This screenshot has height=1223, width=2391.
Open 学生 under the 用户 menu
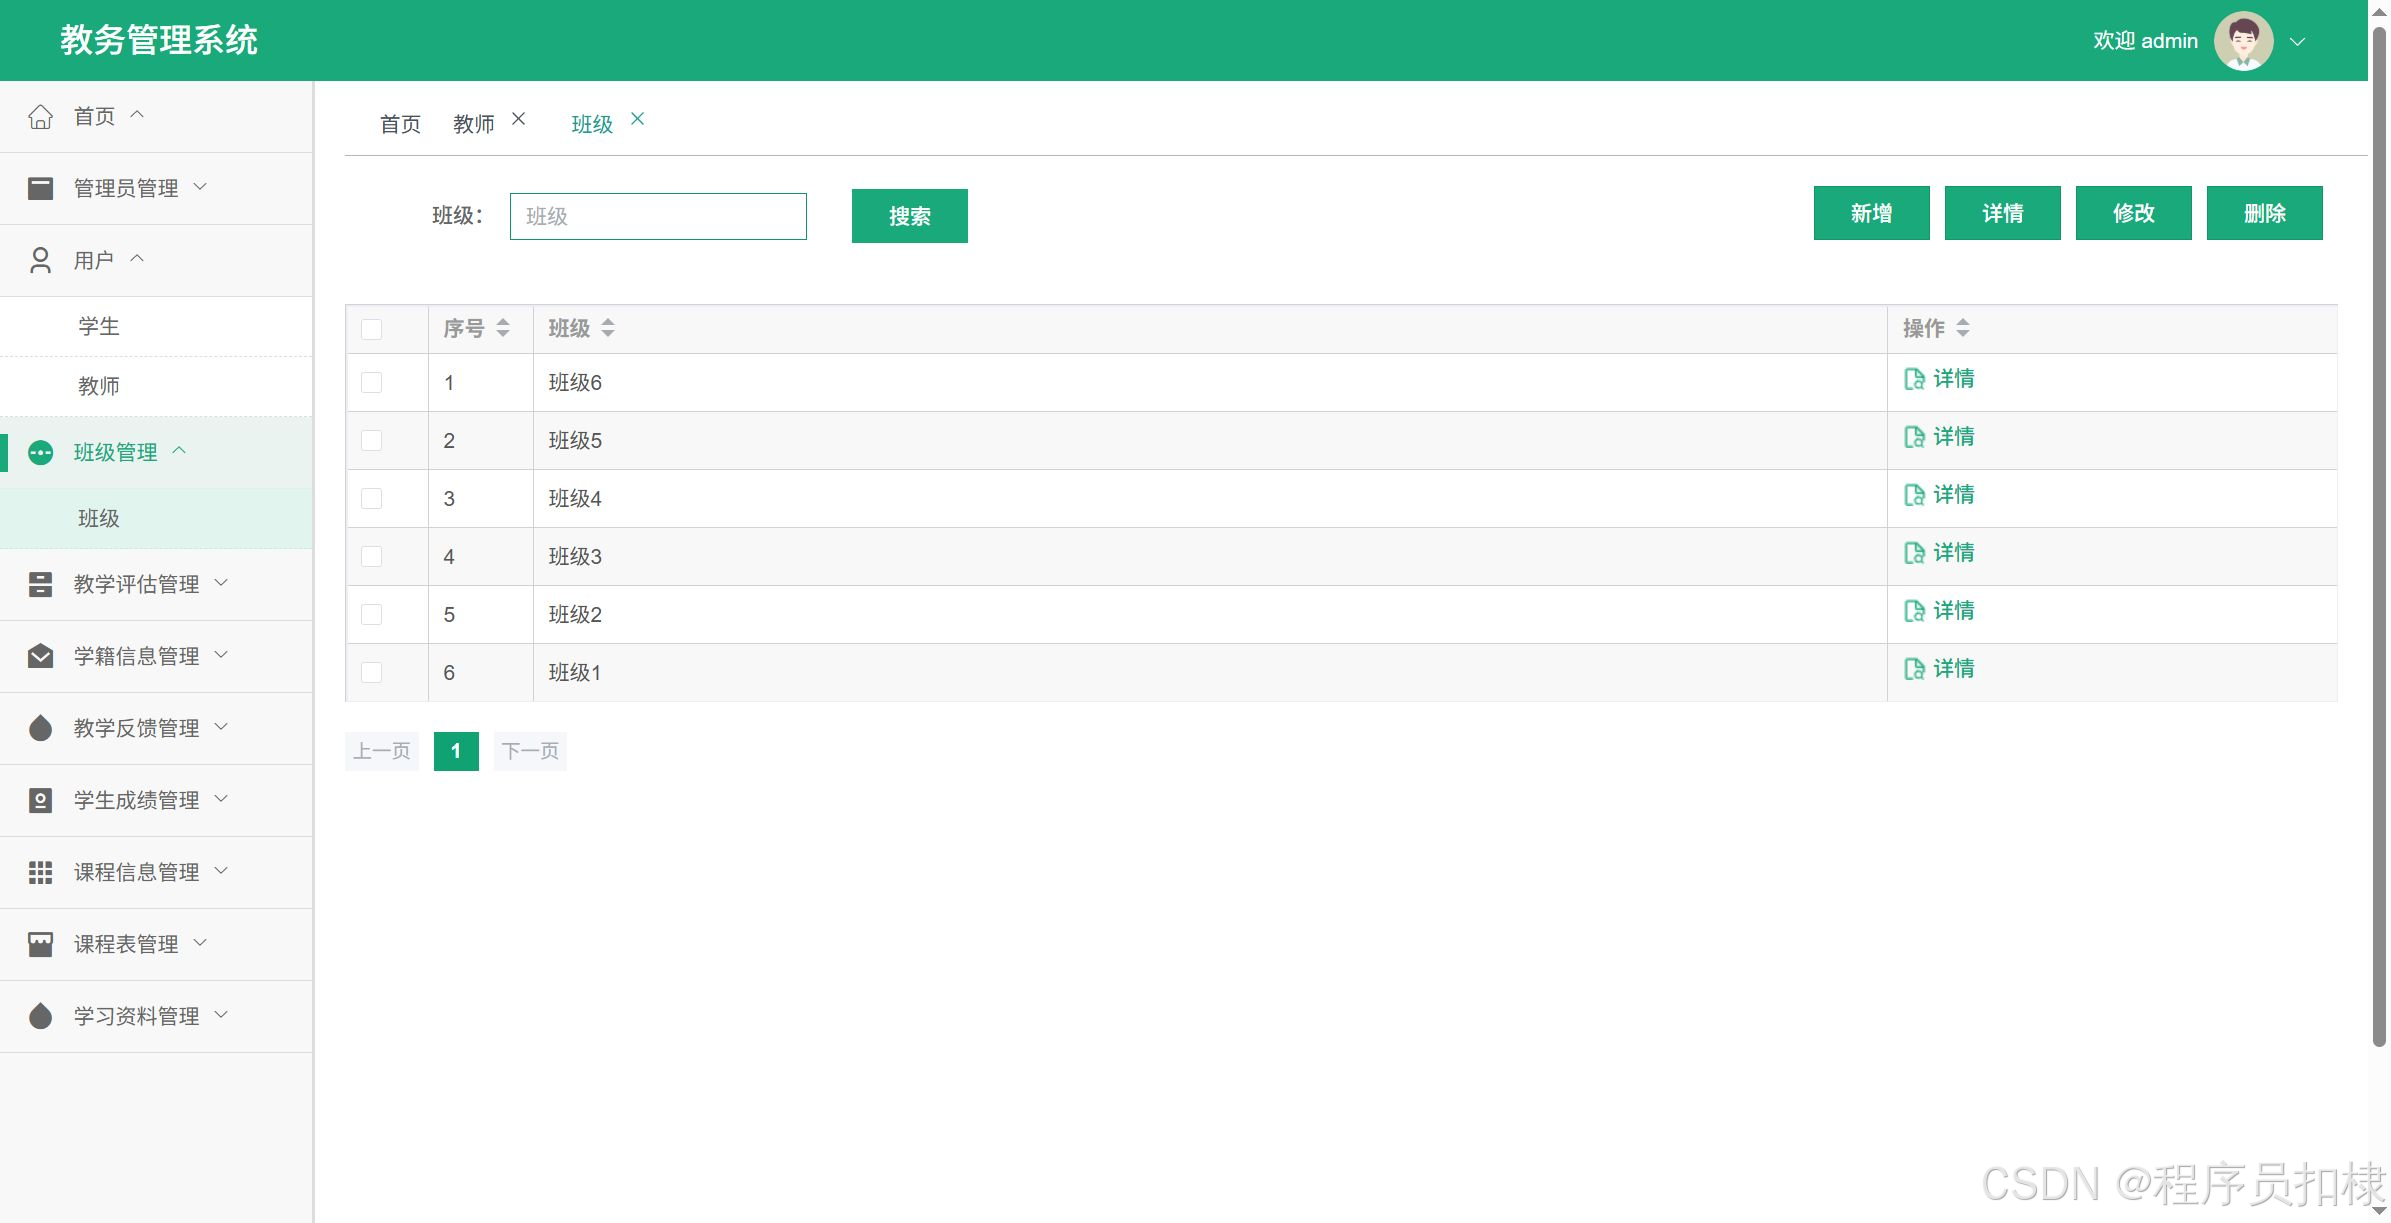point(98,326)
